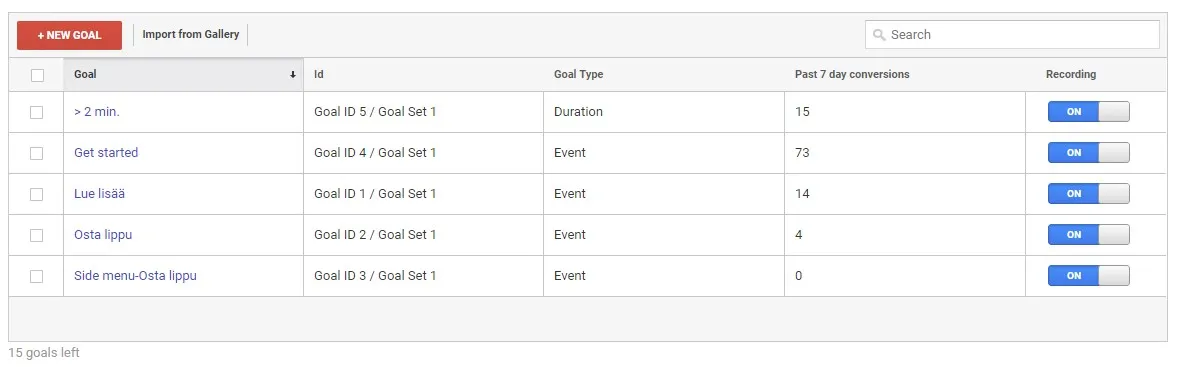Create a new goal with + NEW GOAL

[69, 35]
